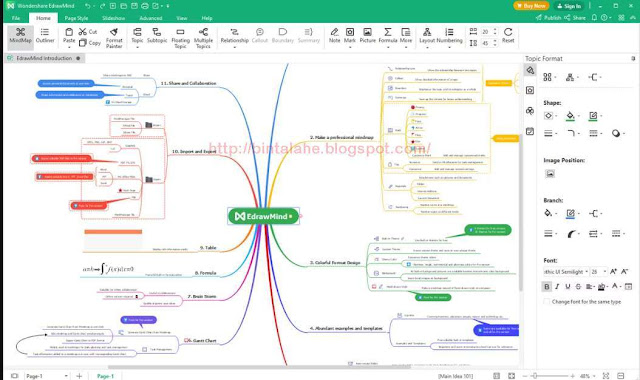Open notifications bell icon

click(594, 18)
